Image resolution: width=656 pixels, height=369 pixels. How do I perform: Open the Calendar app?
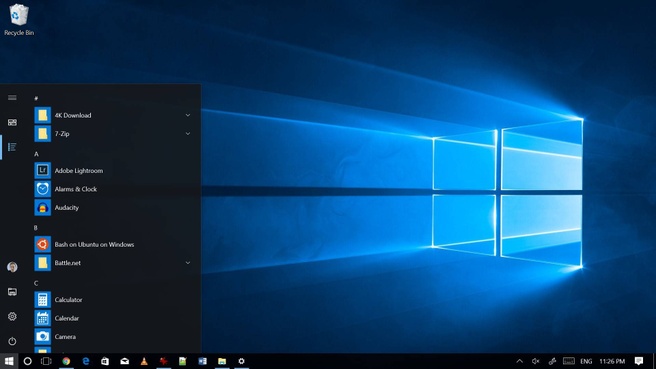point(113,318)
